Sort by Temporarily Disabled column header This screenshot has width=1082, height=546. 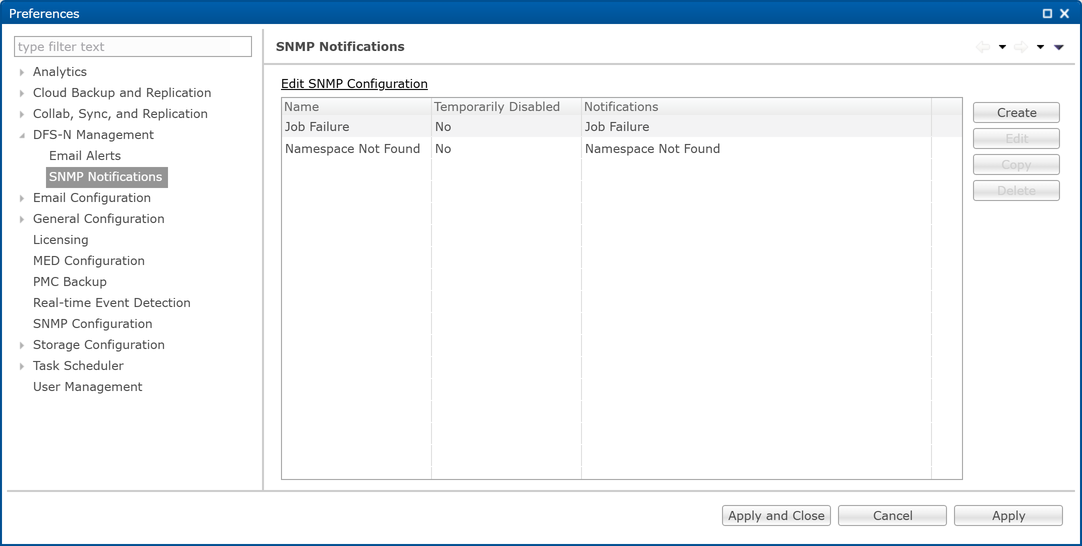click(x=506, y=107)
